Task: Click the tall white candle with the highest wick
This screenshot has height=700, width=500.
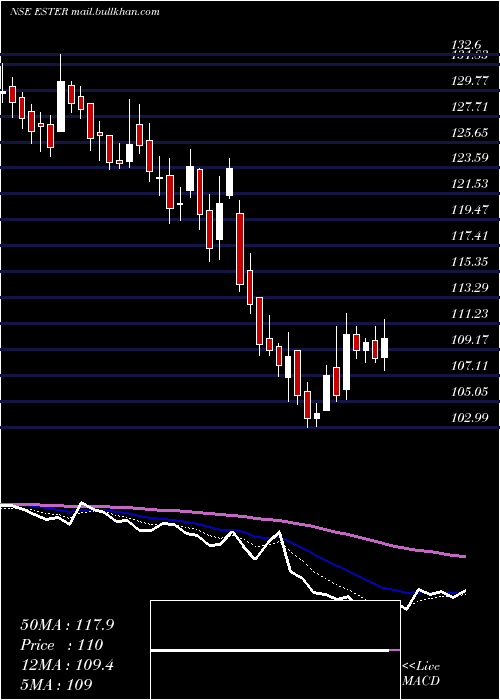Action: [61, 106]
